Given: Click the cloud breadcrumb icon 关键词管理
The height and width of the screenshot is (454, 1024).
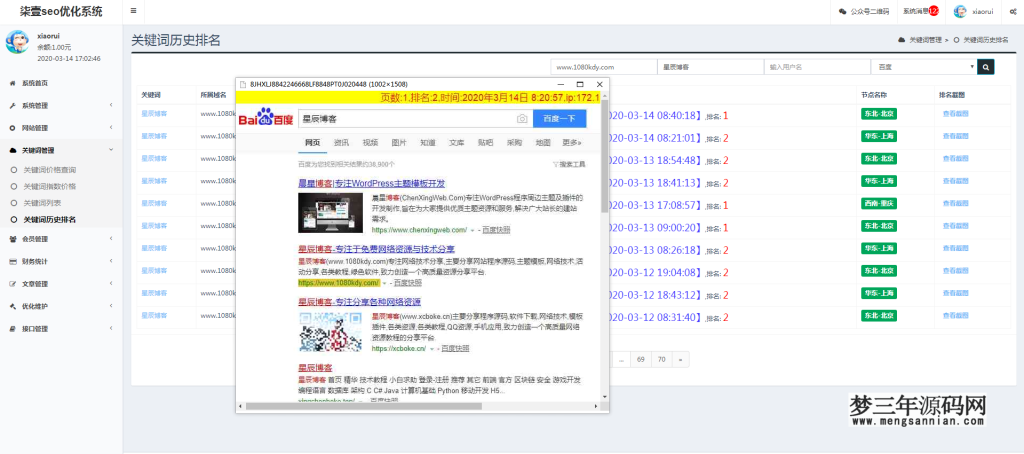Looking at the screenshot, I should pyautogui.click(x=902, y=40).
